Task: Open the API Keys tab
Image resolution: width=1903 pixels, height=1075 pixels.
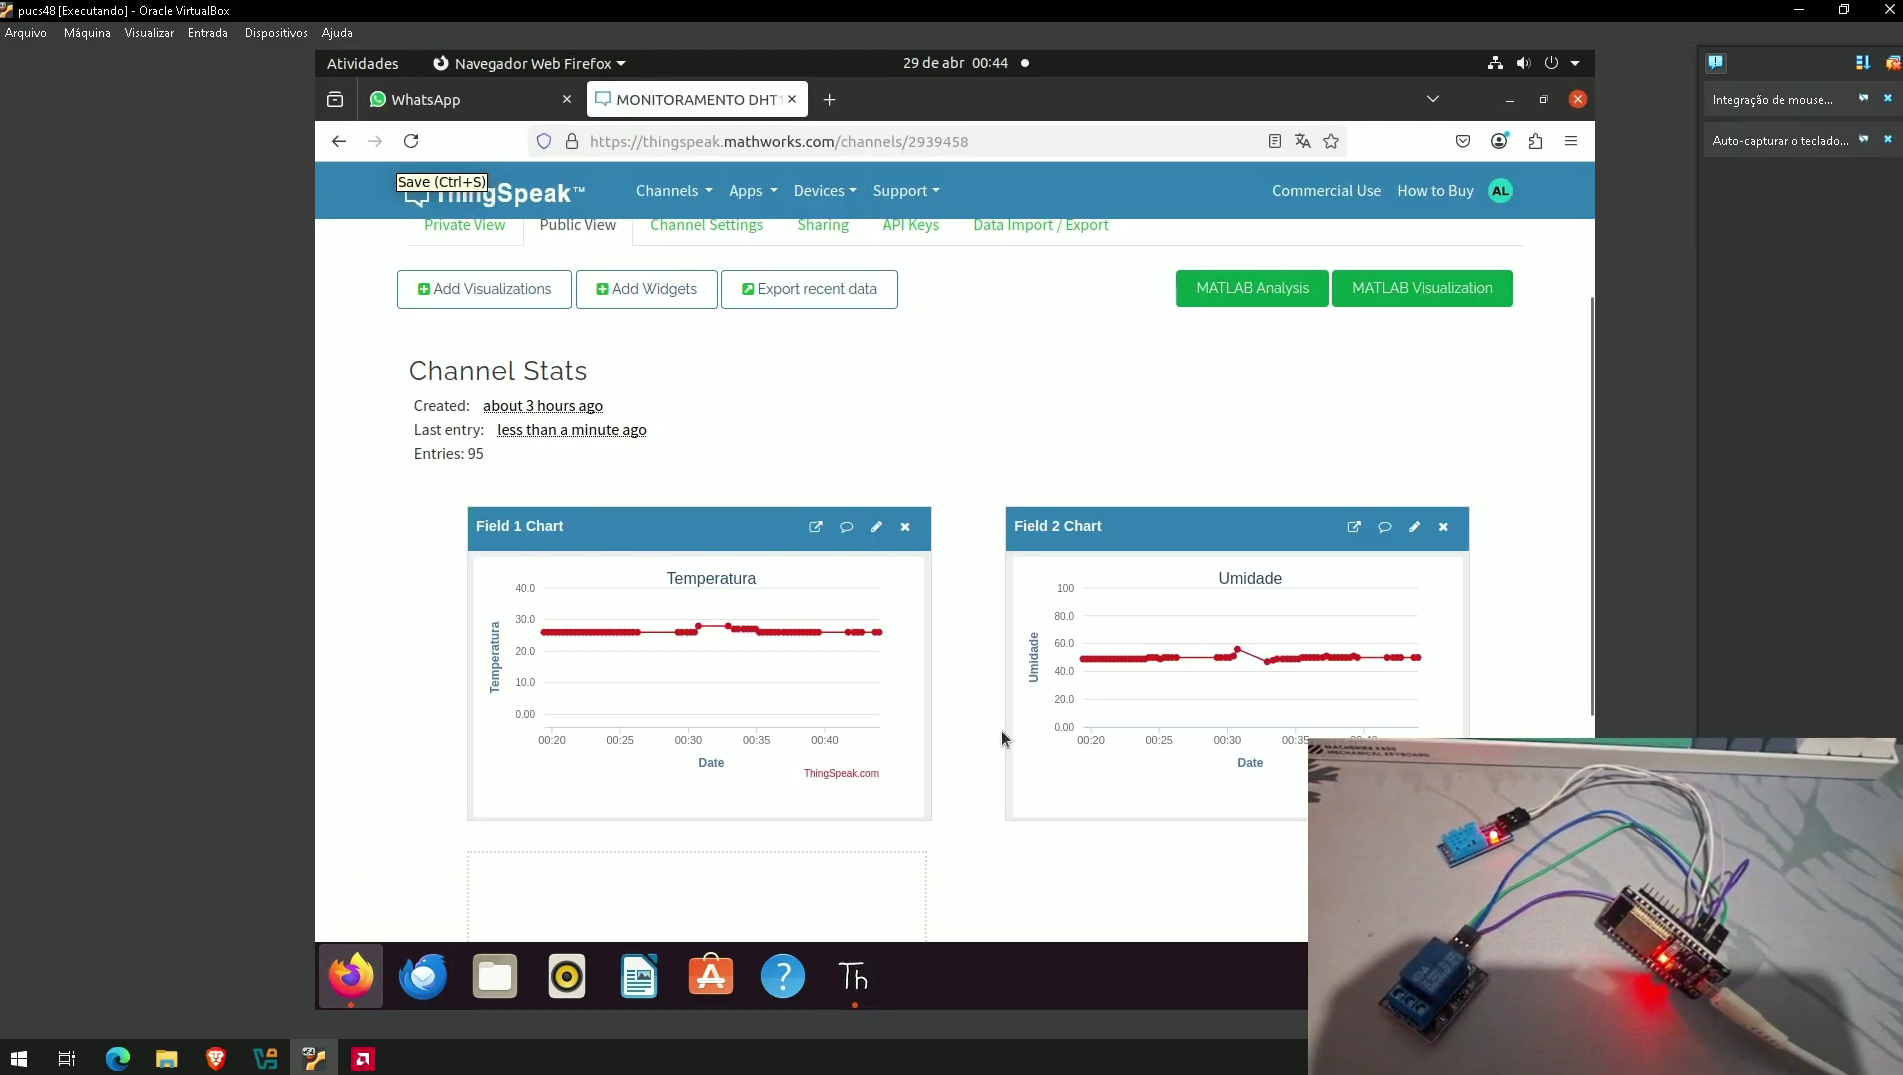Action: (910, 225)
